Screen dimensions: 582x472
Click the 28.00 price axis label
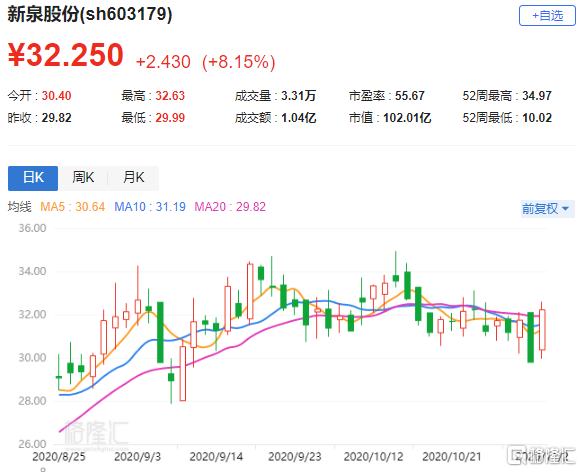(32, 401)
